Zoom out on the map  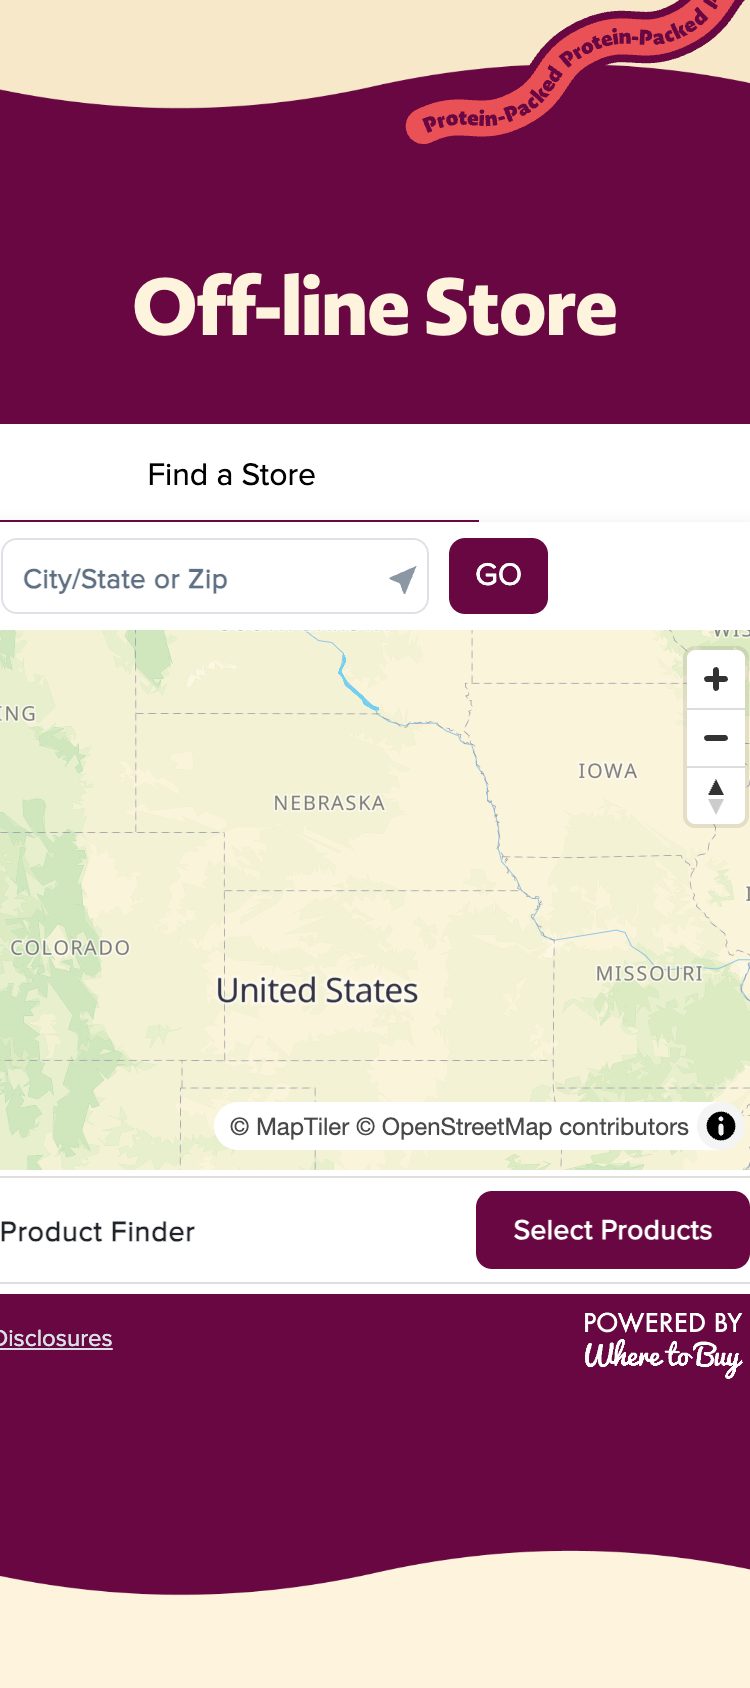pyautogui.click(x=716, y=738)
